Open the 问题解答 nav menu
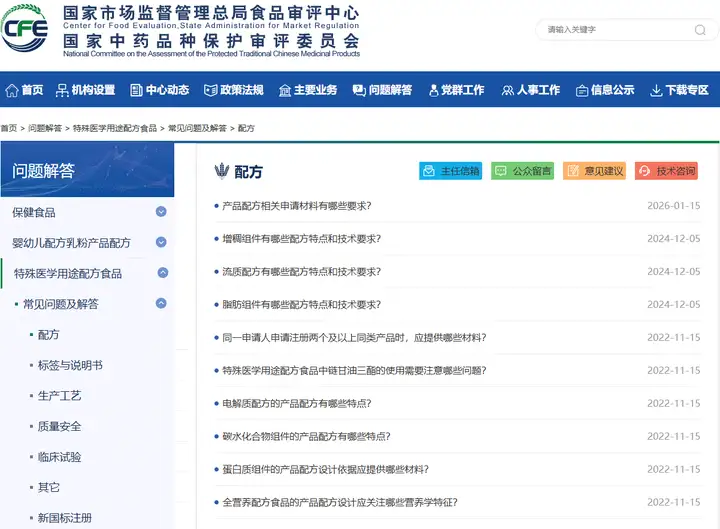 (391, 90)
